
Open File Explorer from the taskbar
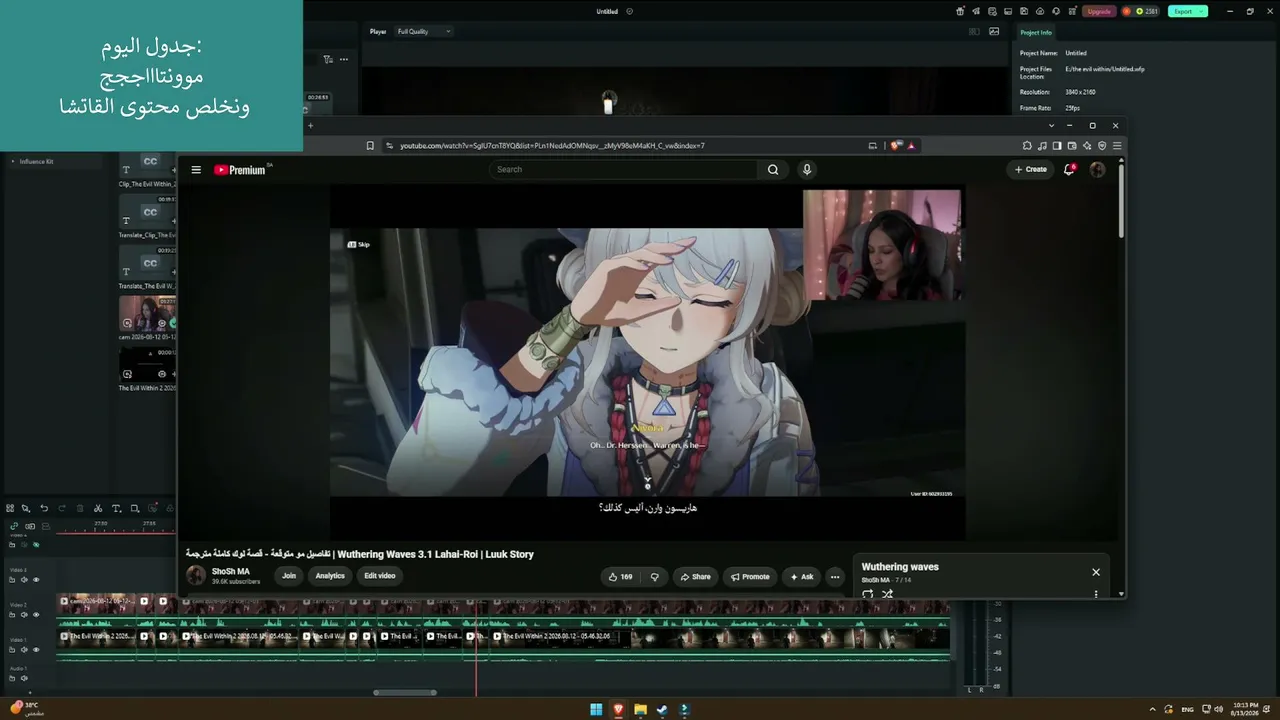[x=640, y=710]
